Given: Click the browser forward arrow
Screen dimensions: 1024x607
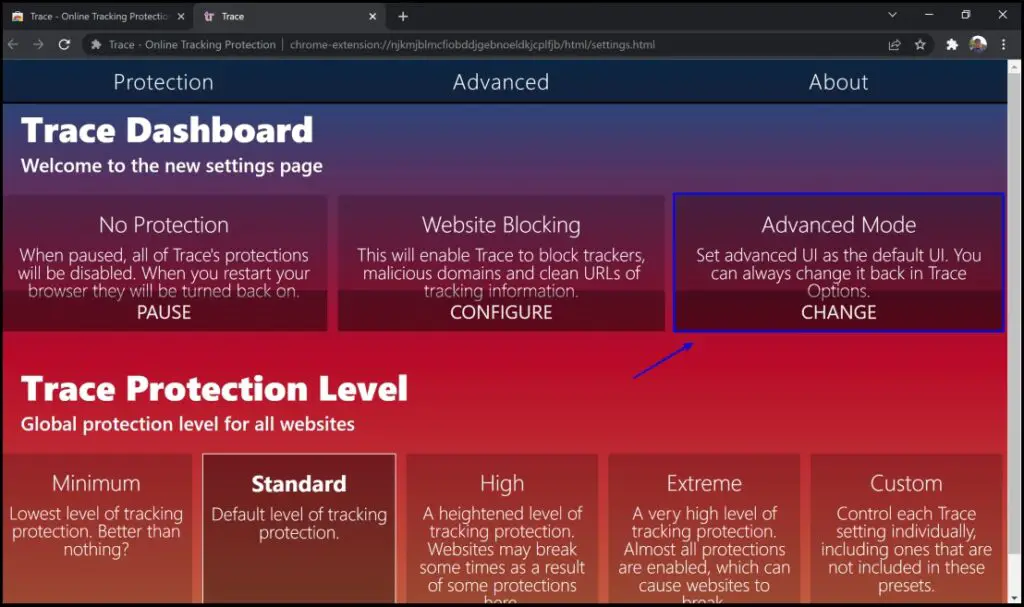Looking at the screenshot, I should pos(38,44).
